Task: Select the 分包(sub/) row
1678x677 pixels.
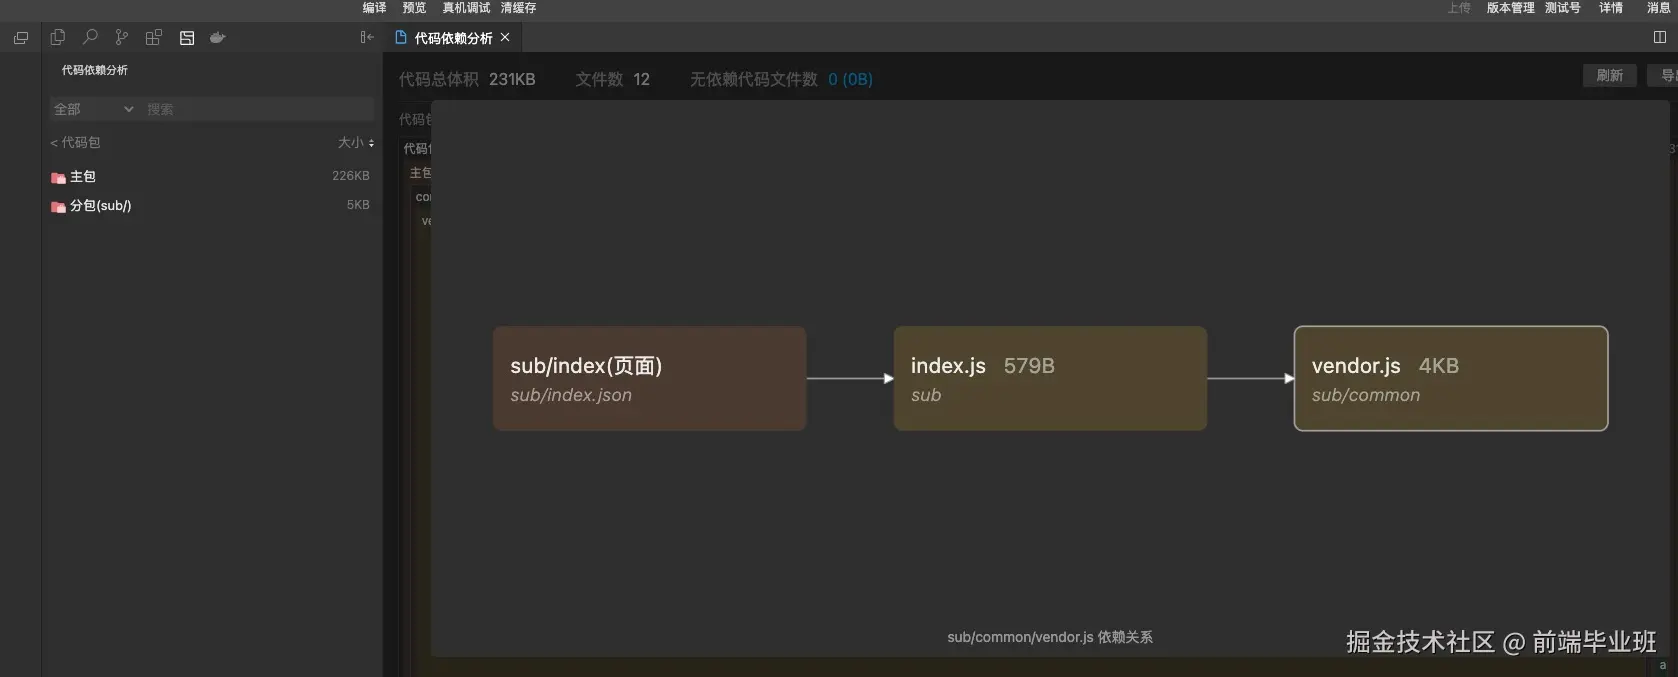Action: pyautogui.click(x=212, y=205)
